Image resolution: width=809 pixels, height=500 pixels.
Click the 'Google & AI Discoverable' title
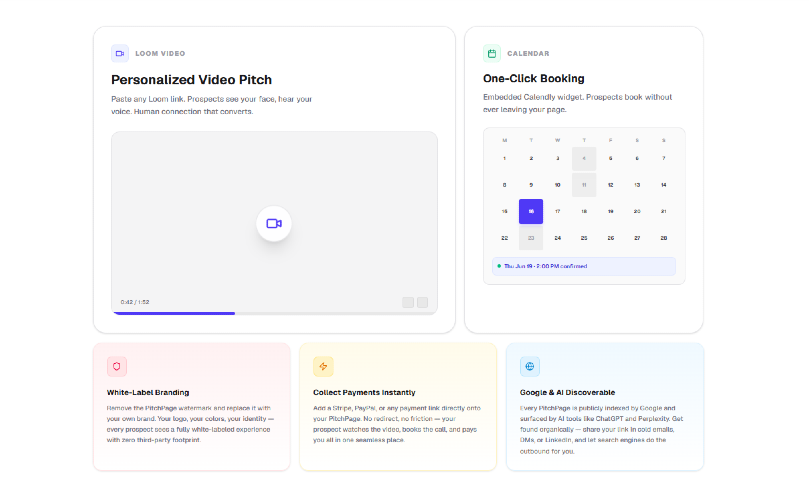click(568, 392)
